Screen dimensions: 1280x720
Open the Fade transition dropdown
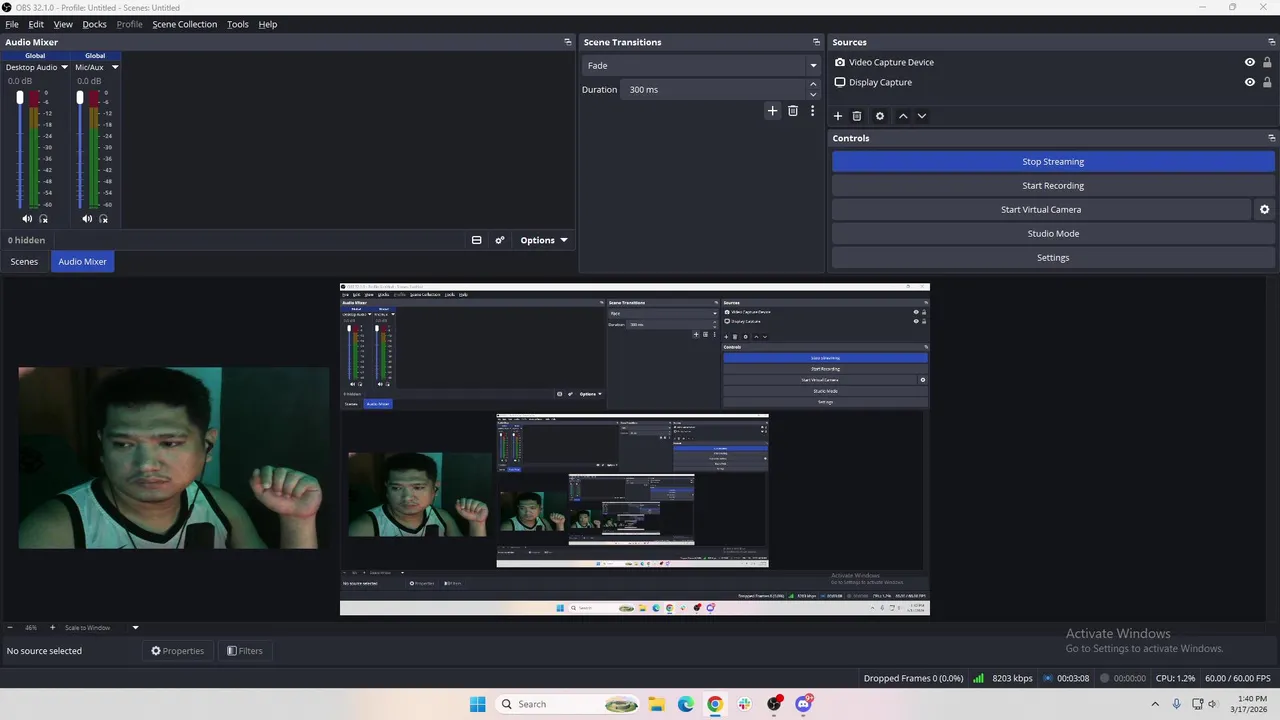pyautogui.click(x=701, y=65)
